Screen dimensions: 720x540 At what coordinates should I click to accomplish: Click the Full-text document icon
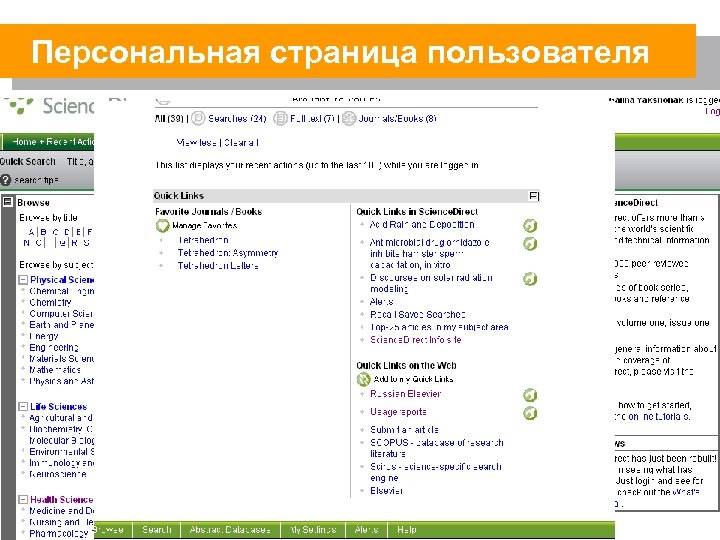click(x=280, y=118)
